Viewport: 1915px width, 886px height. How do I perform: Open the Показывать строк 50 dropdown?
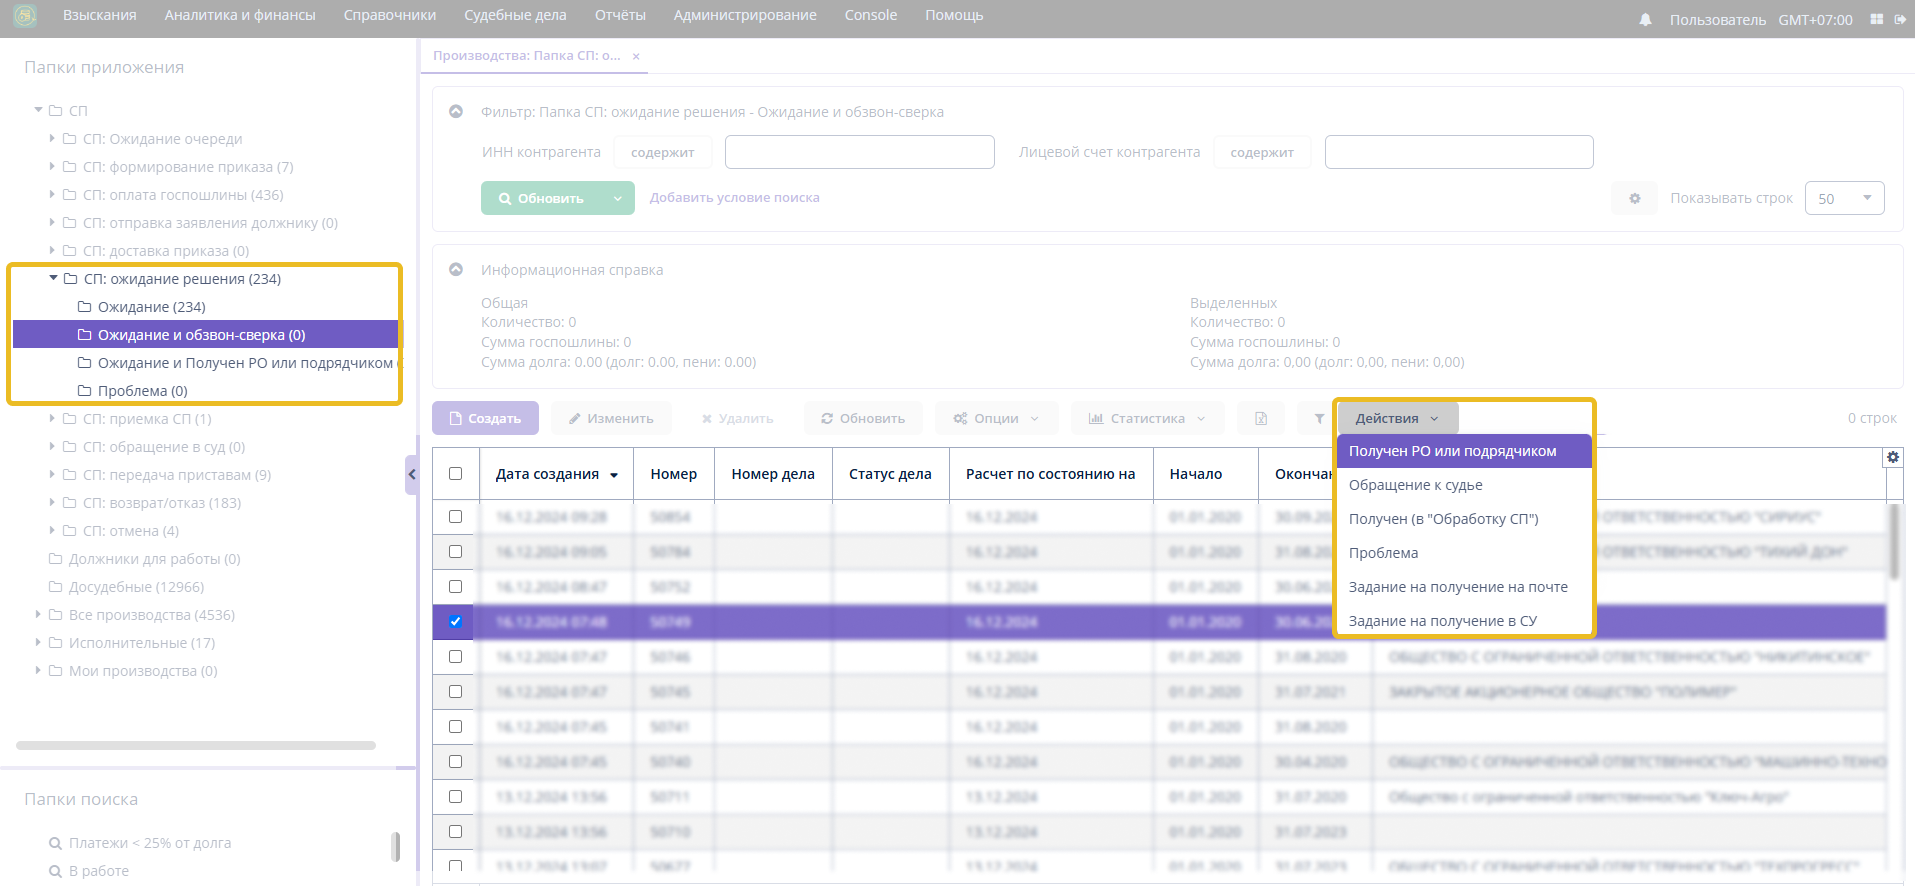pyautogui.click(x=1844, y=198)
